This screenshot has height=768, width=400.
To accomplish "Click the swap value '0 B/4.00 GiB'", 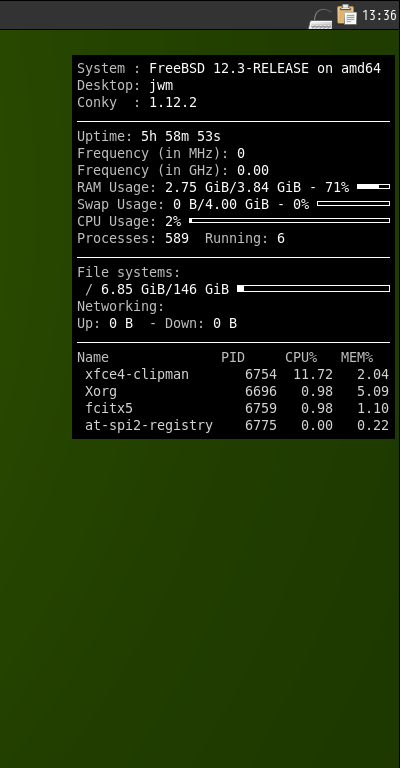I will pos(221,204).
